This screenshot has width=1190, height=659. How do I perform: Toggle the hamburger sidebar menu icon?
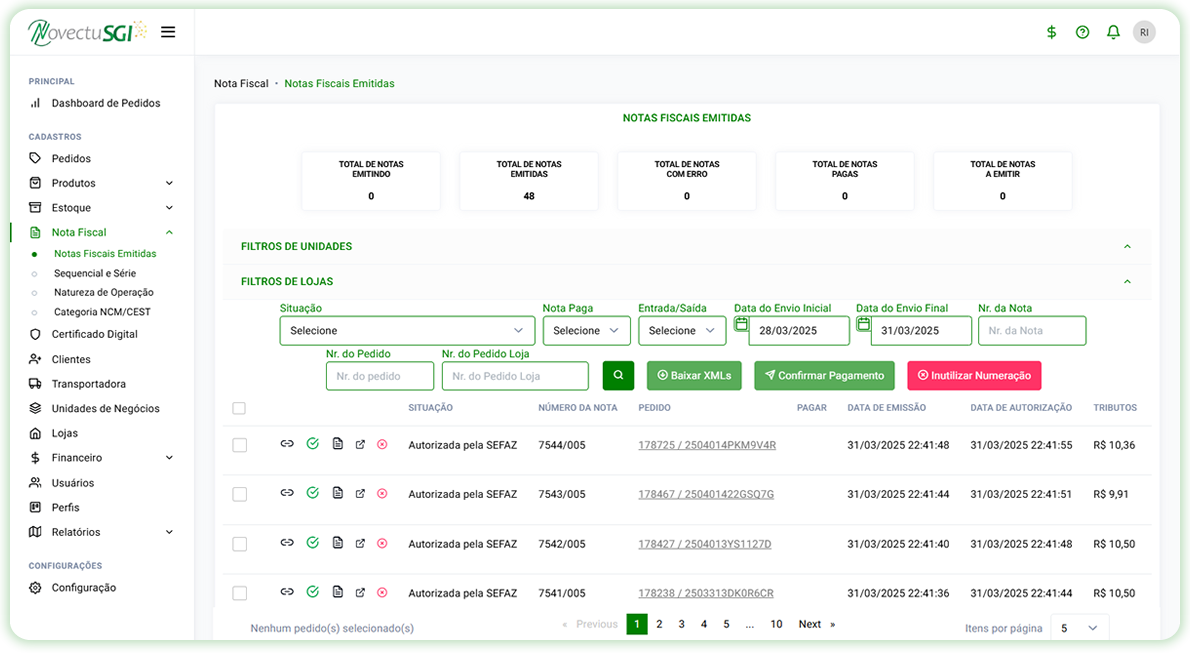click(x=168, y=32)
